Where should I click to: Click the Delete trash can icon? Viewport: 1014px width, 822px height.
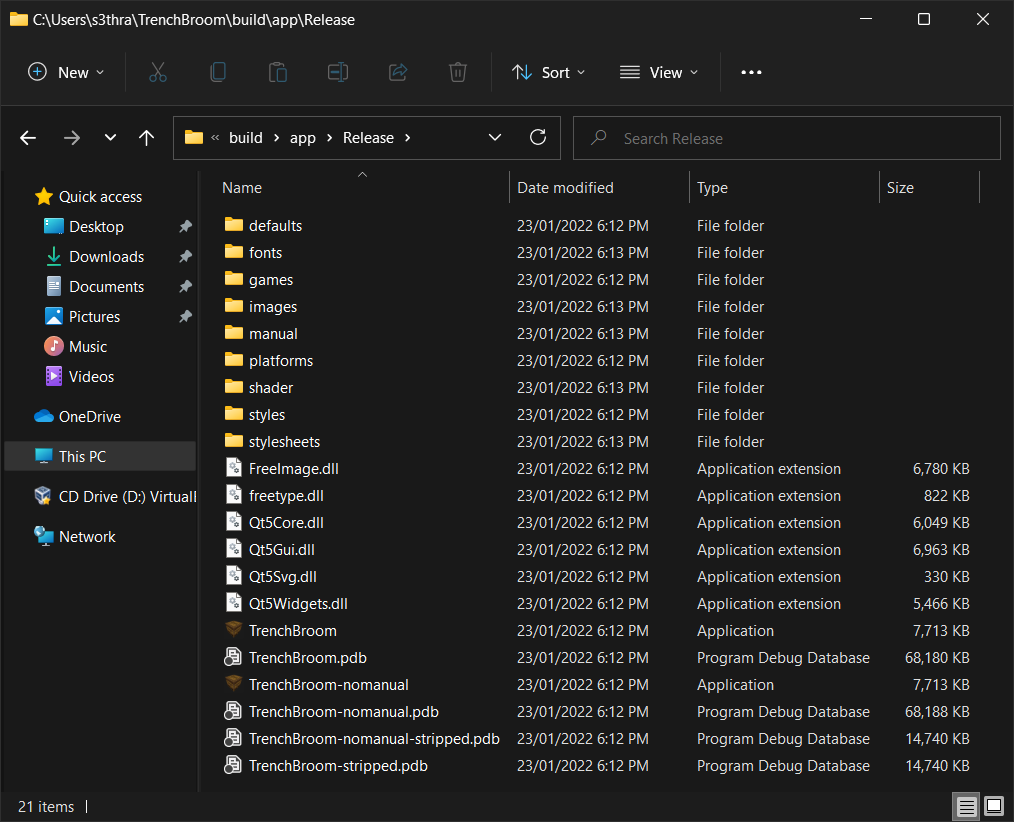tap(458, 72)
